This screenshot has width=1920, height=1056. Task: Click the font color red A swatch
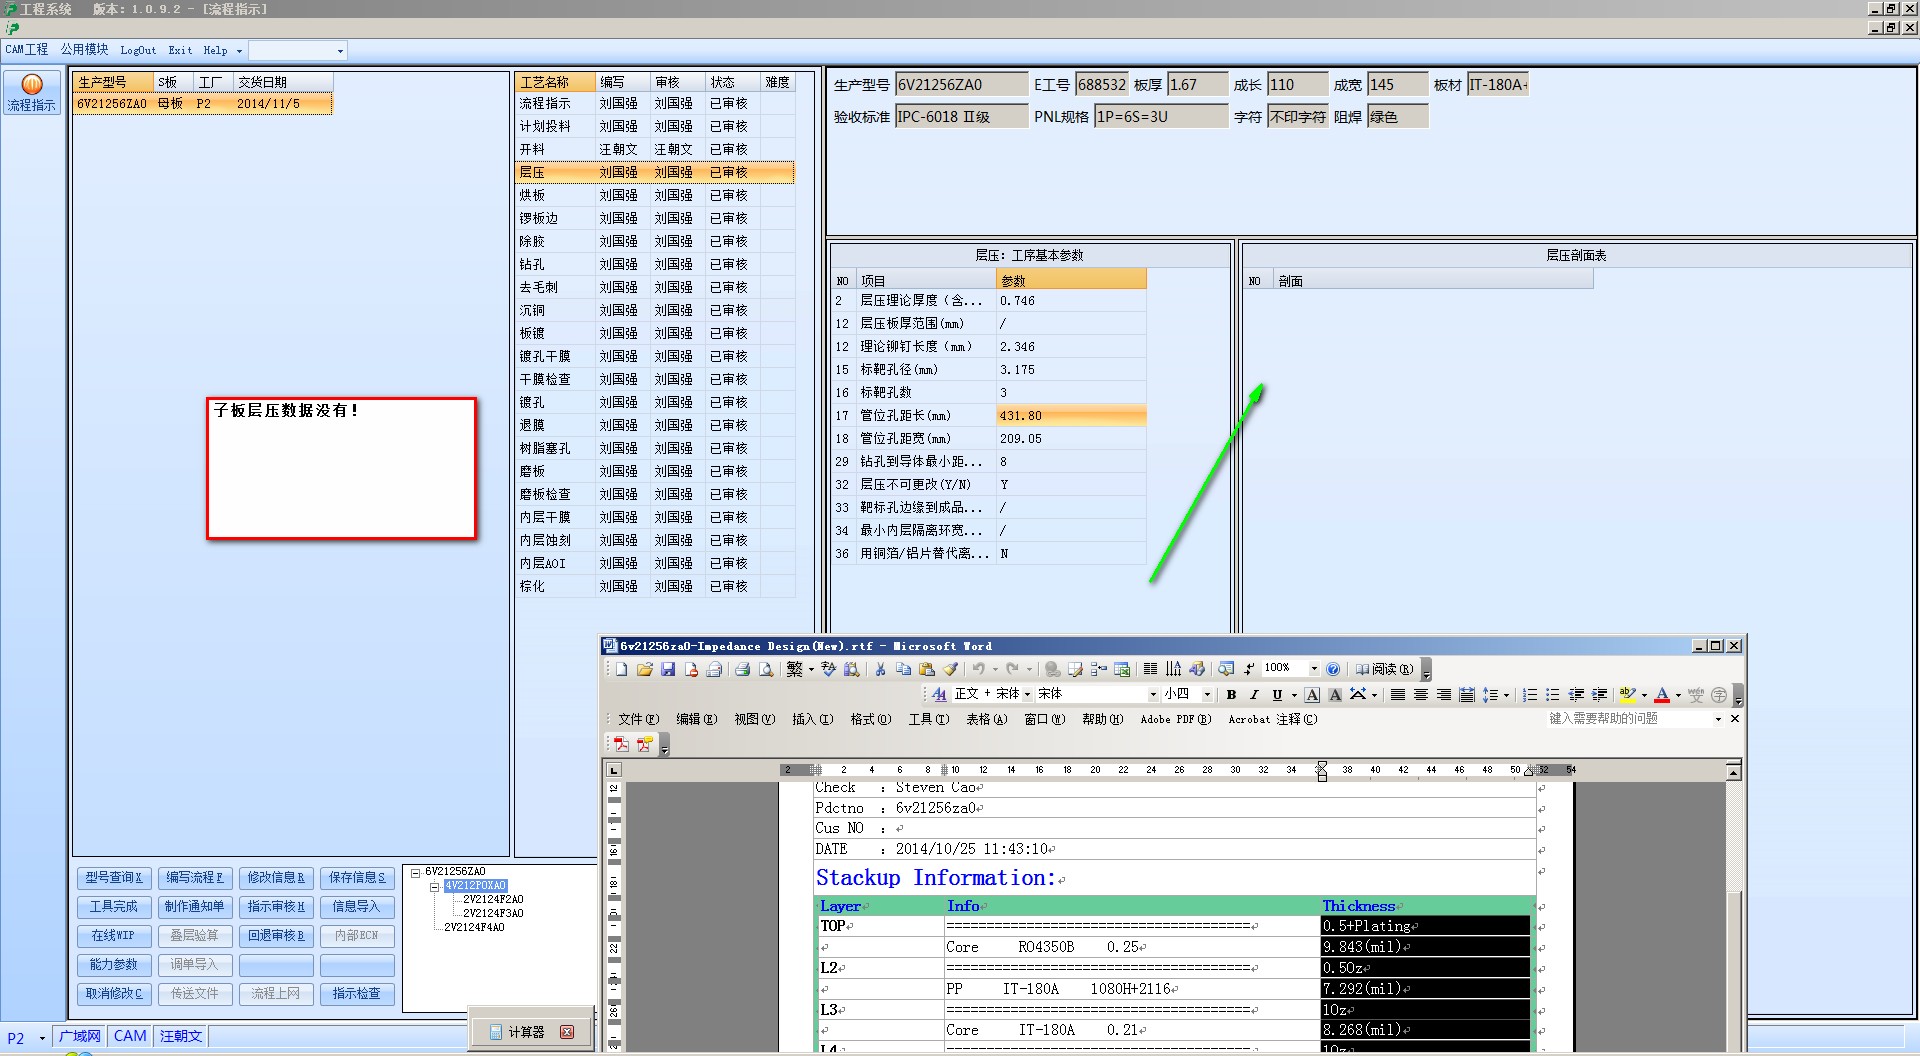[1661, 695]
